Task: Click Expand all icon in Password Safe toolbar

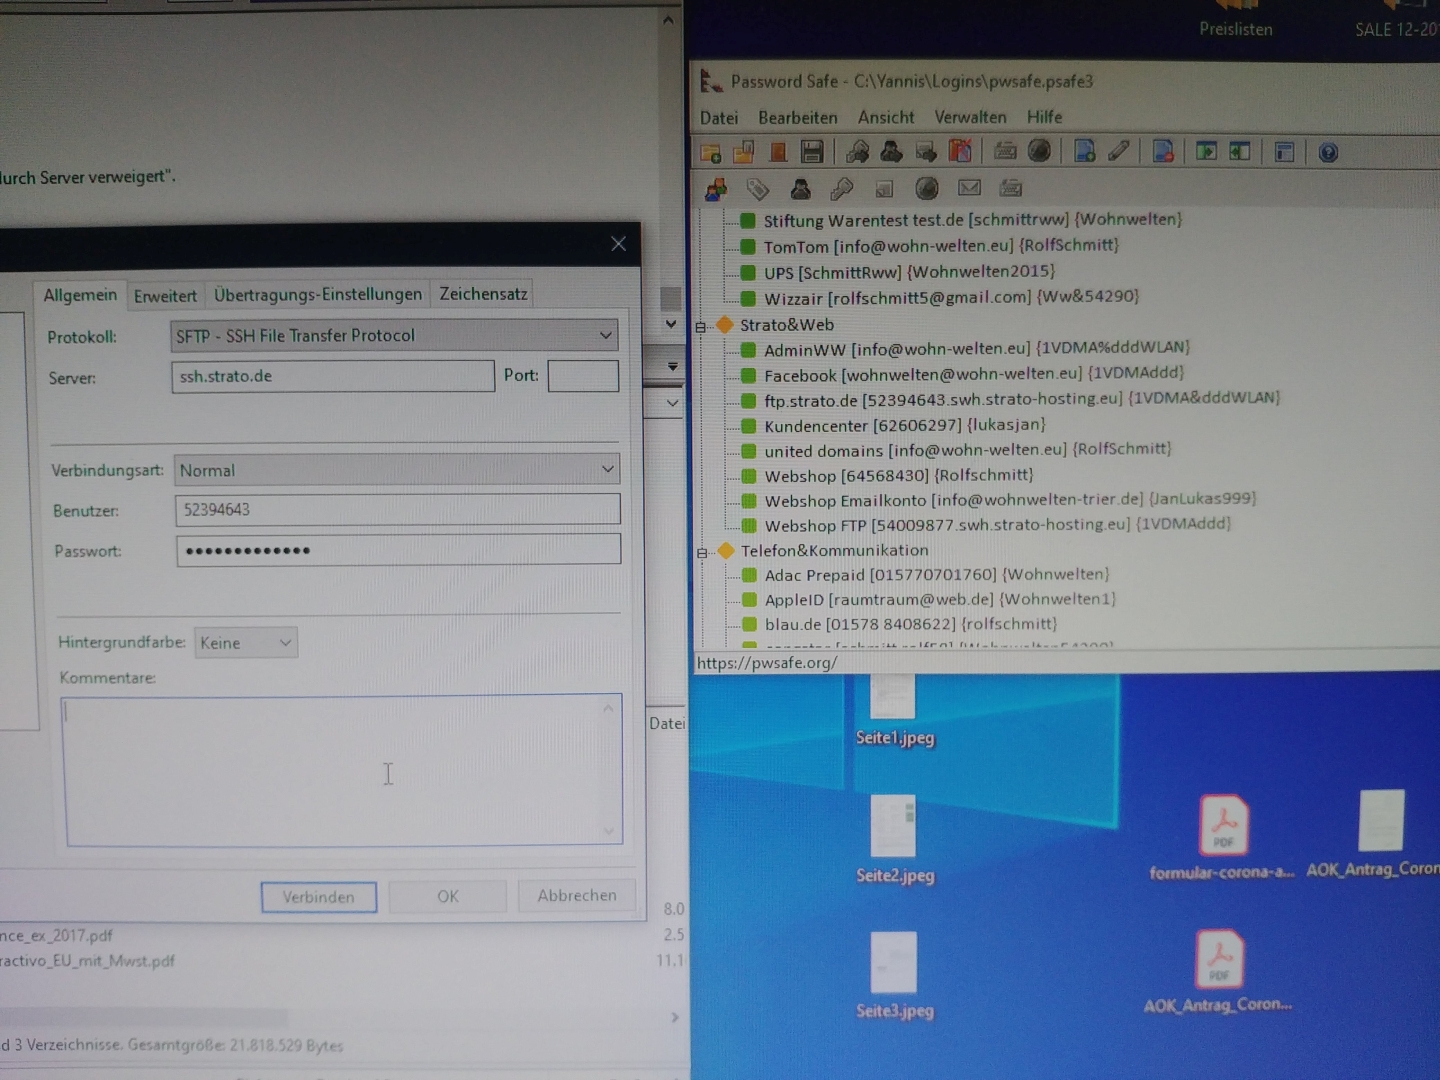Action: (1207, 152)
